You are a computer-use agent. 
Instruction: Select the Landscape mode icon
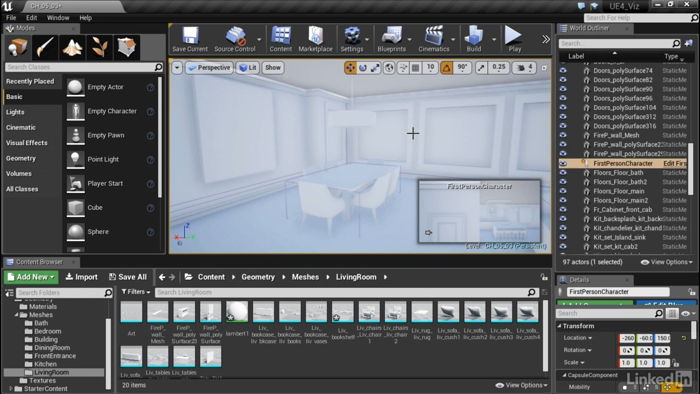[x=72, y=47]
